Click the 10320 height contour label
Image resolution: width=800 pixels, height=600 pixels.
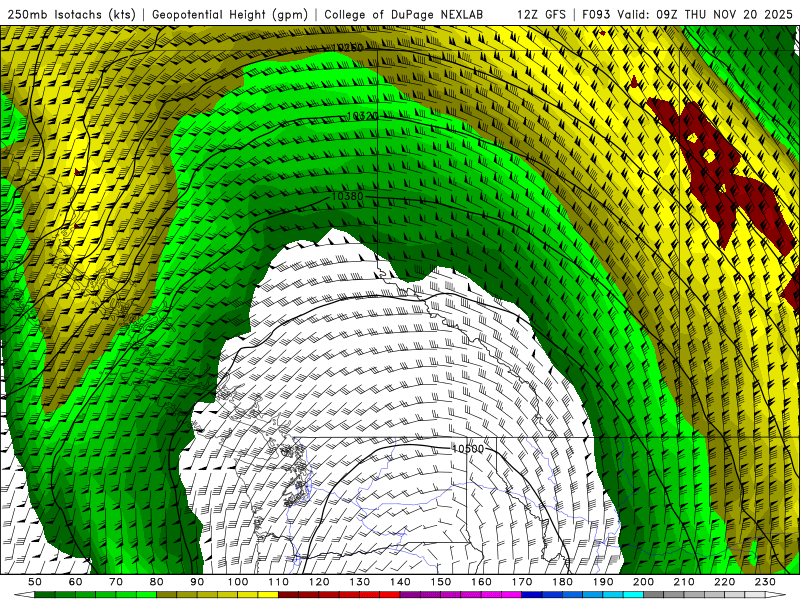point(362,116)
